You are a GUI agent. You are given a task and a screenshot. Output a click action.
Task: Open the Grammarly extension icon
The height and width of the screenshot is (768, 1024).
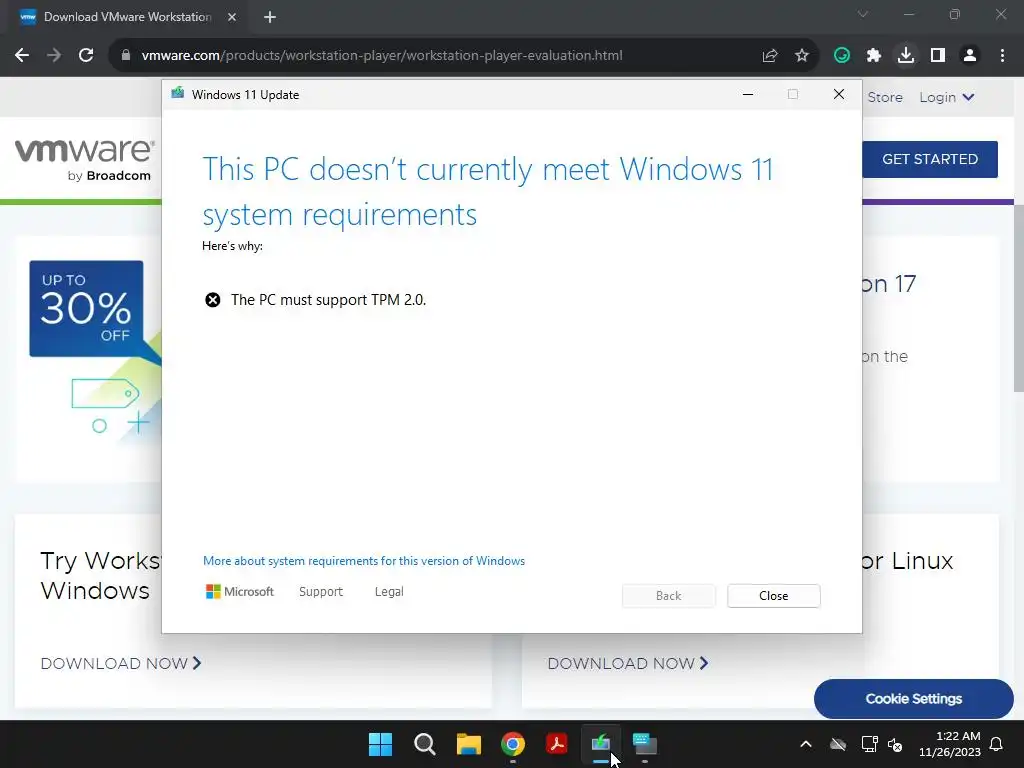click(x=842, y=56)
